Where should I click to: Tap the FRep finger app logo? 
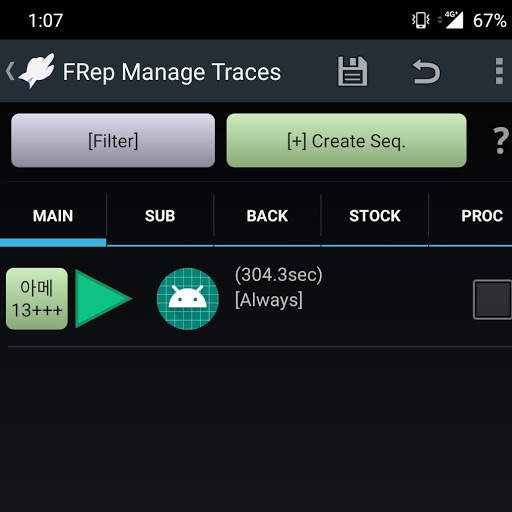pos(37,71)
